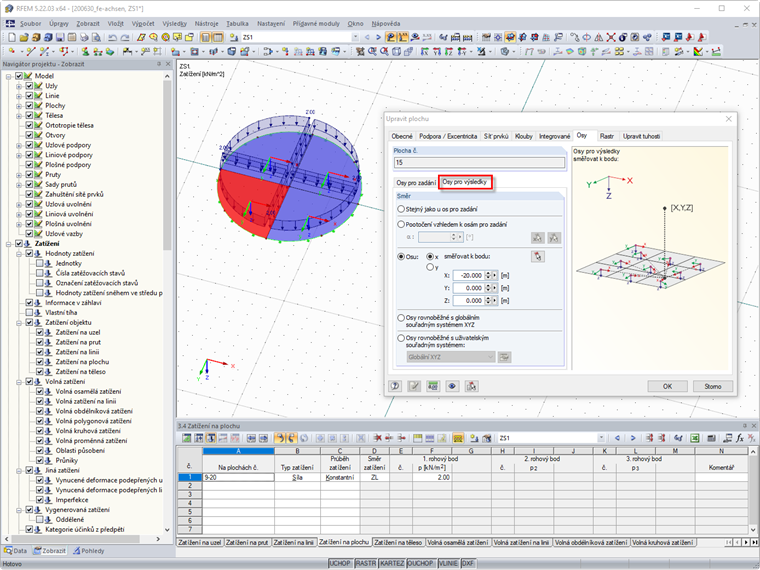Click the previous load case arrow in the top toolbar
760x570 pixels.
(367, 37)
